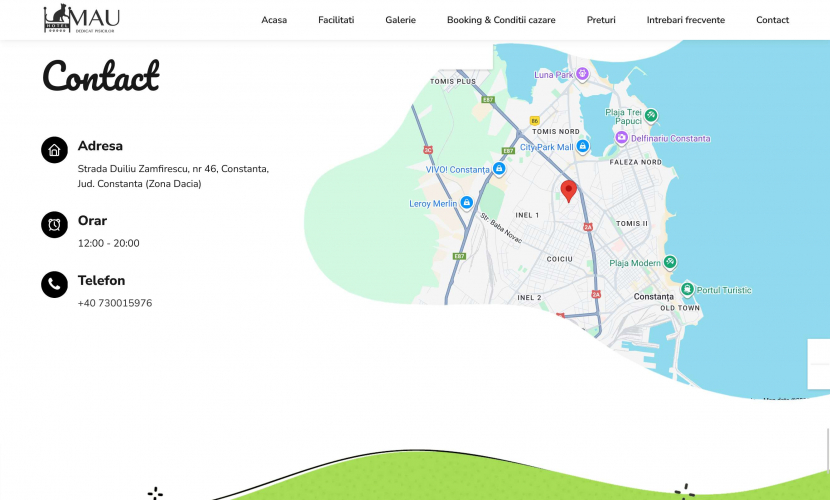Click the Constanța city label on map
This screenshot has width=830, height=500.
click(x=654, y=297)
